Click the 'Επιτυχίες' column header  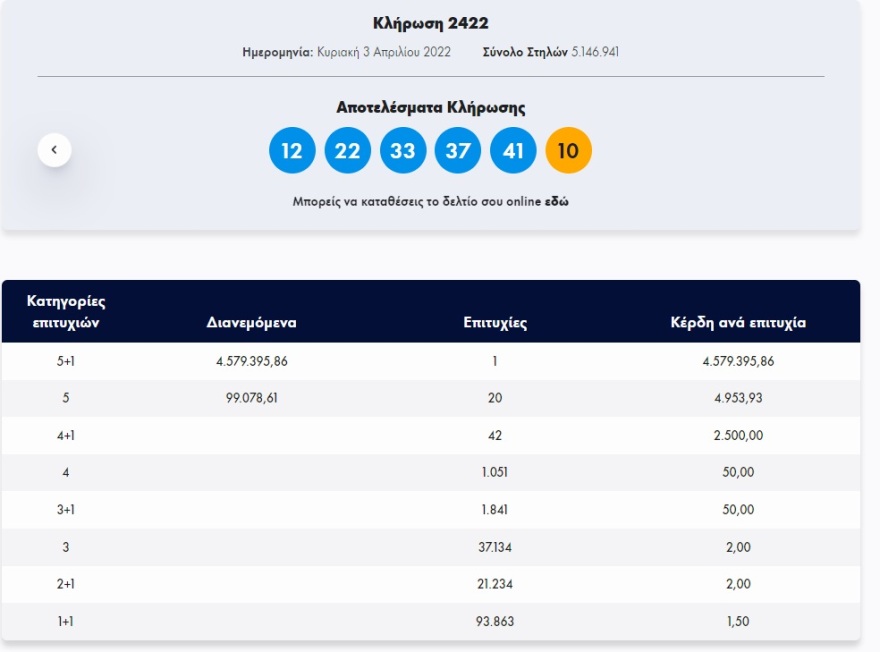pos(495,323)
